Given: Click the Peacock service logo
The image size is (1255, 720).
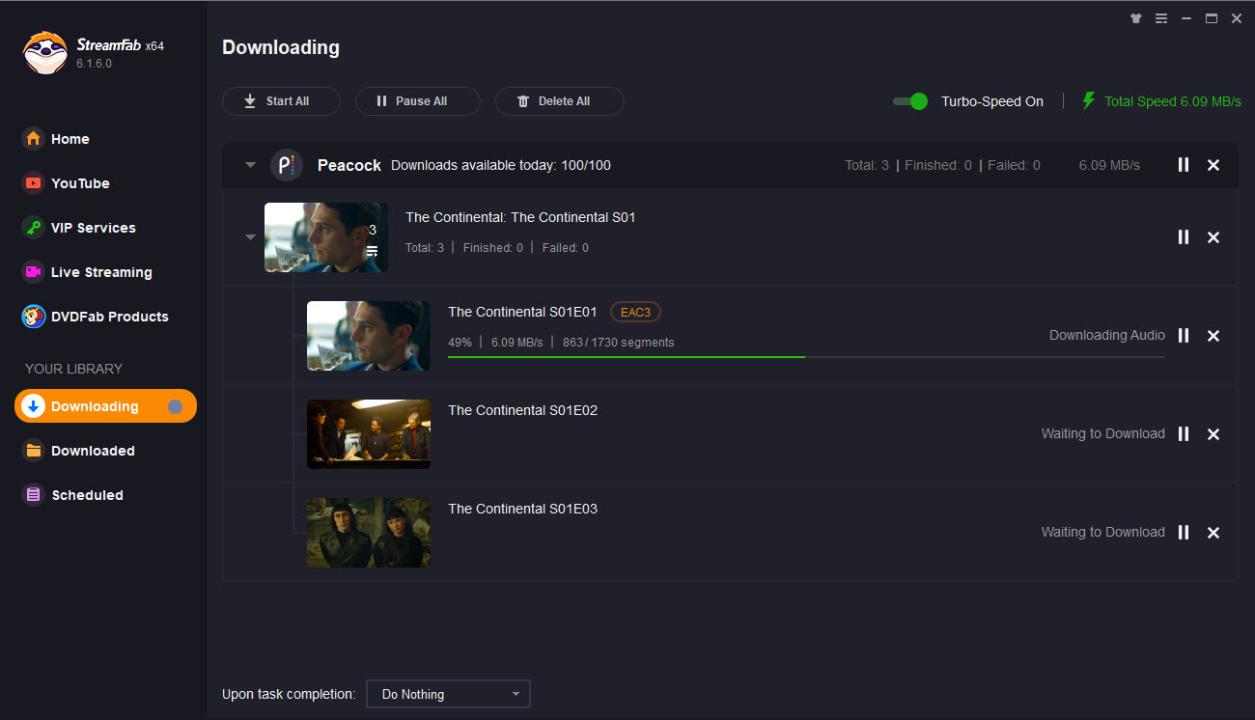Looking at the screenshot, I should (x=287, y=165).
